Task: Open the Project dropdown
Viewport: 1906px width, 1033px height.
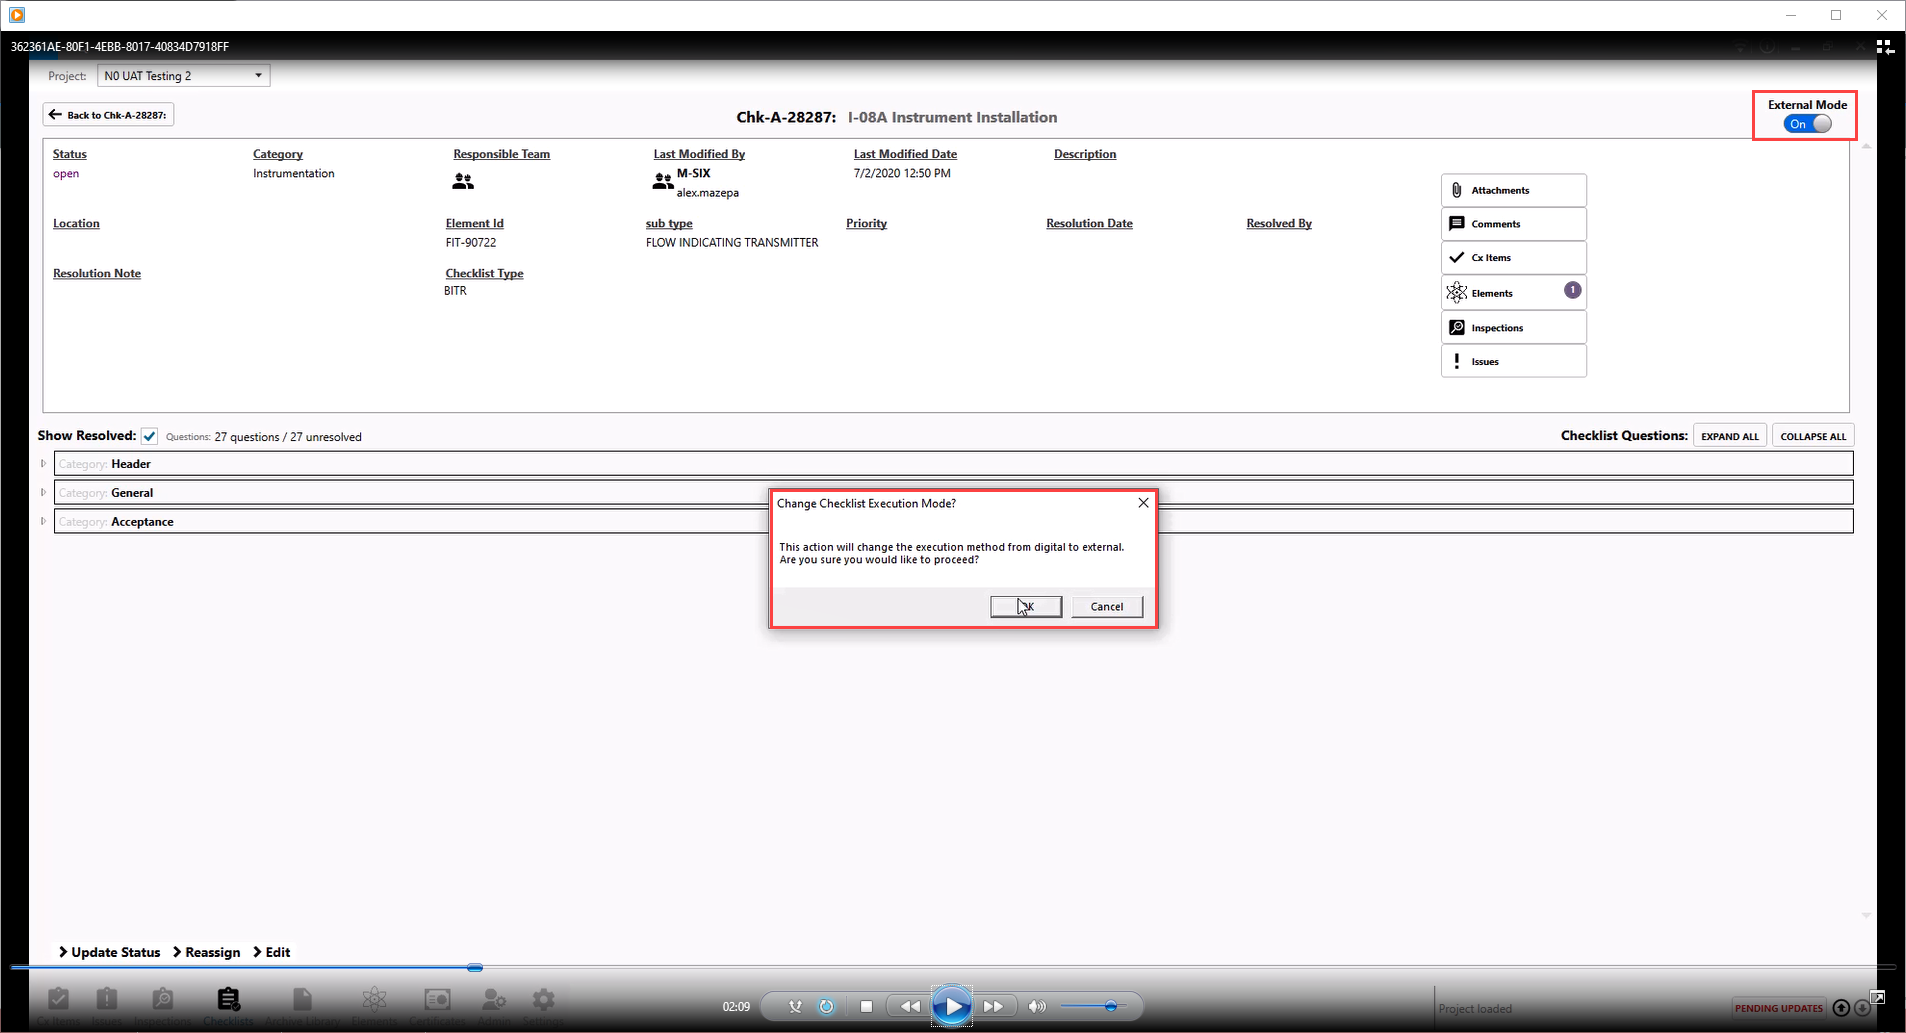Action: point(184,76)
